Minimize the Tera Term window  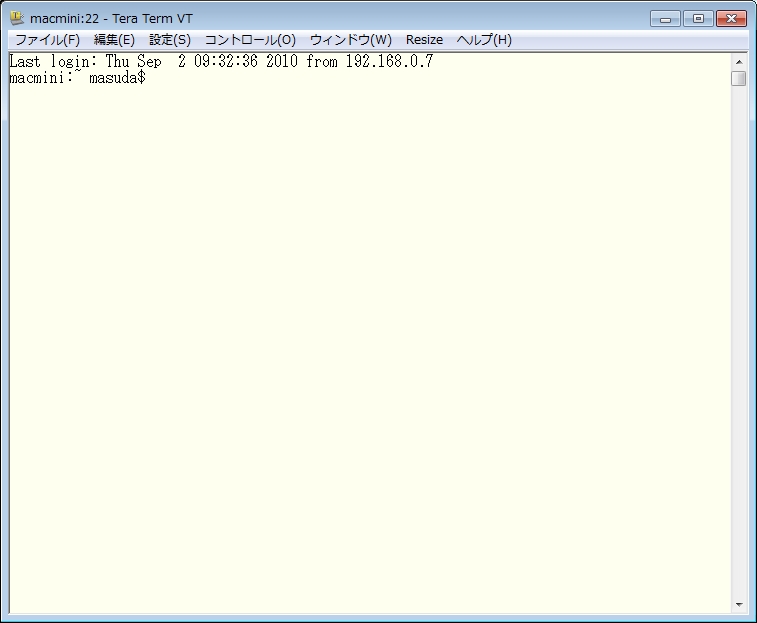(x=665, y=18)
